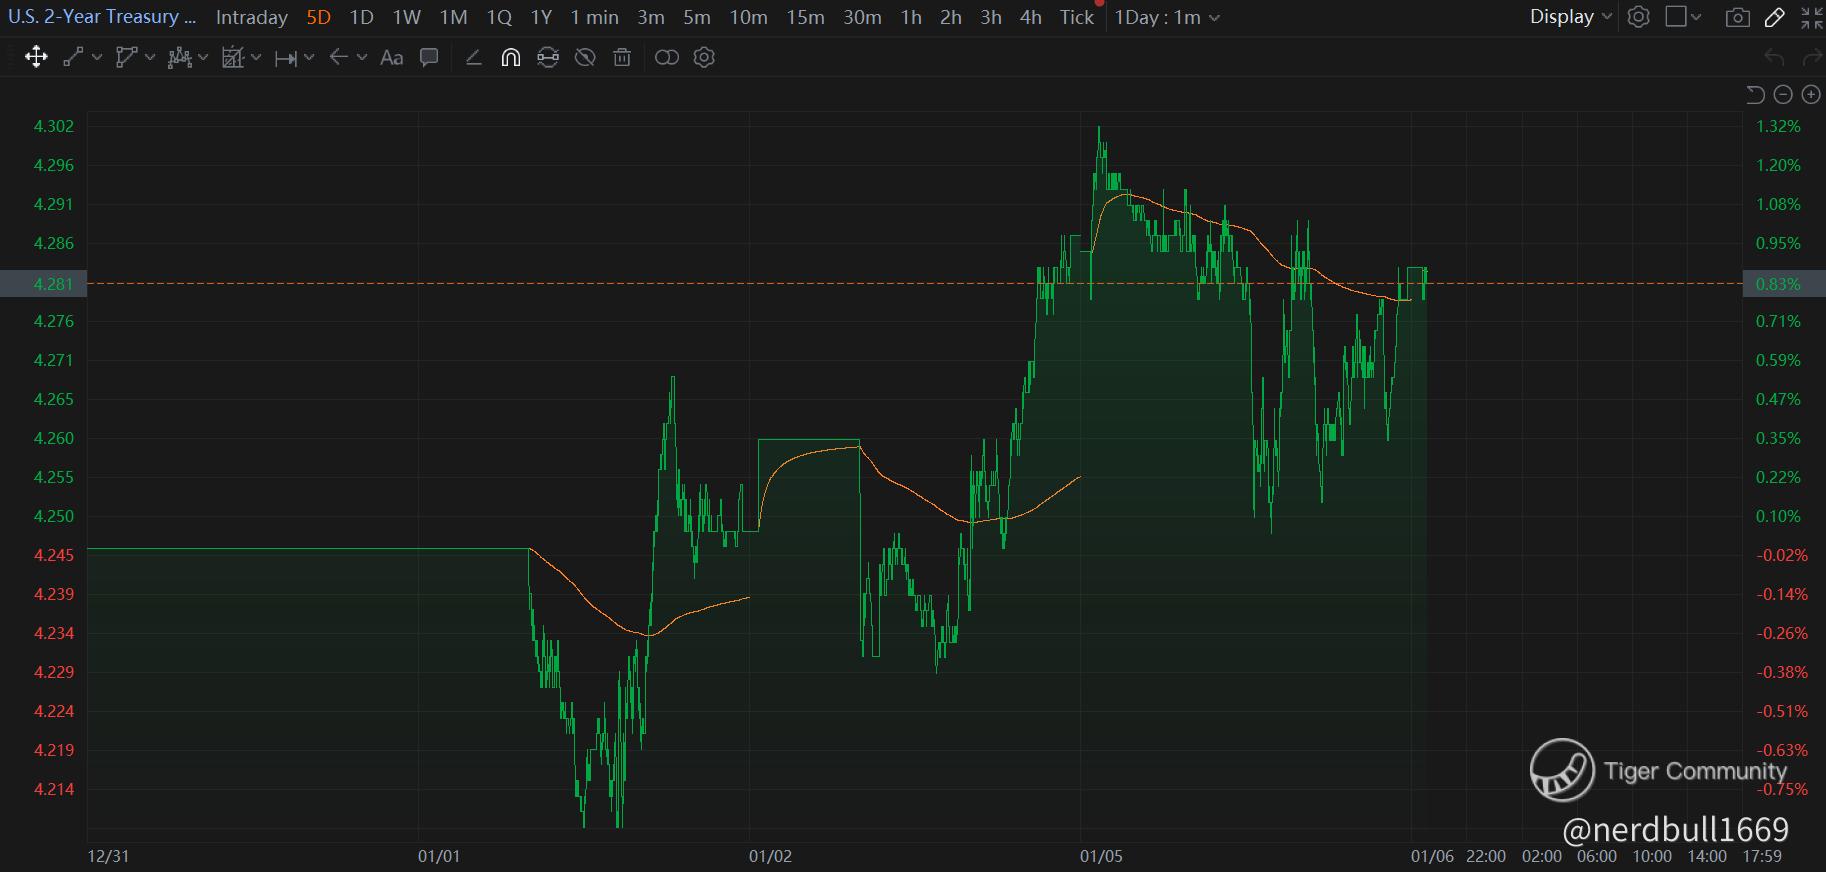Add a comment bubble annotation

click(429, 57)
